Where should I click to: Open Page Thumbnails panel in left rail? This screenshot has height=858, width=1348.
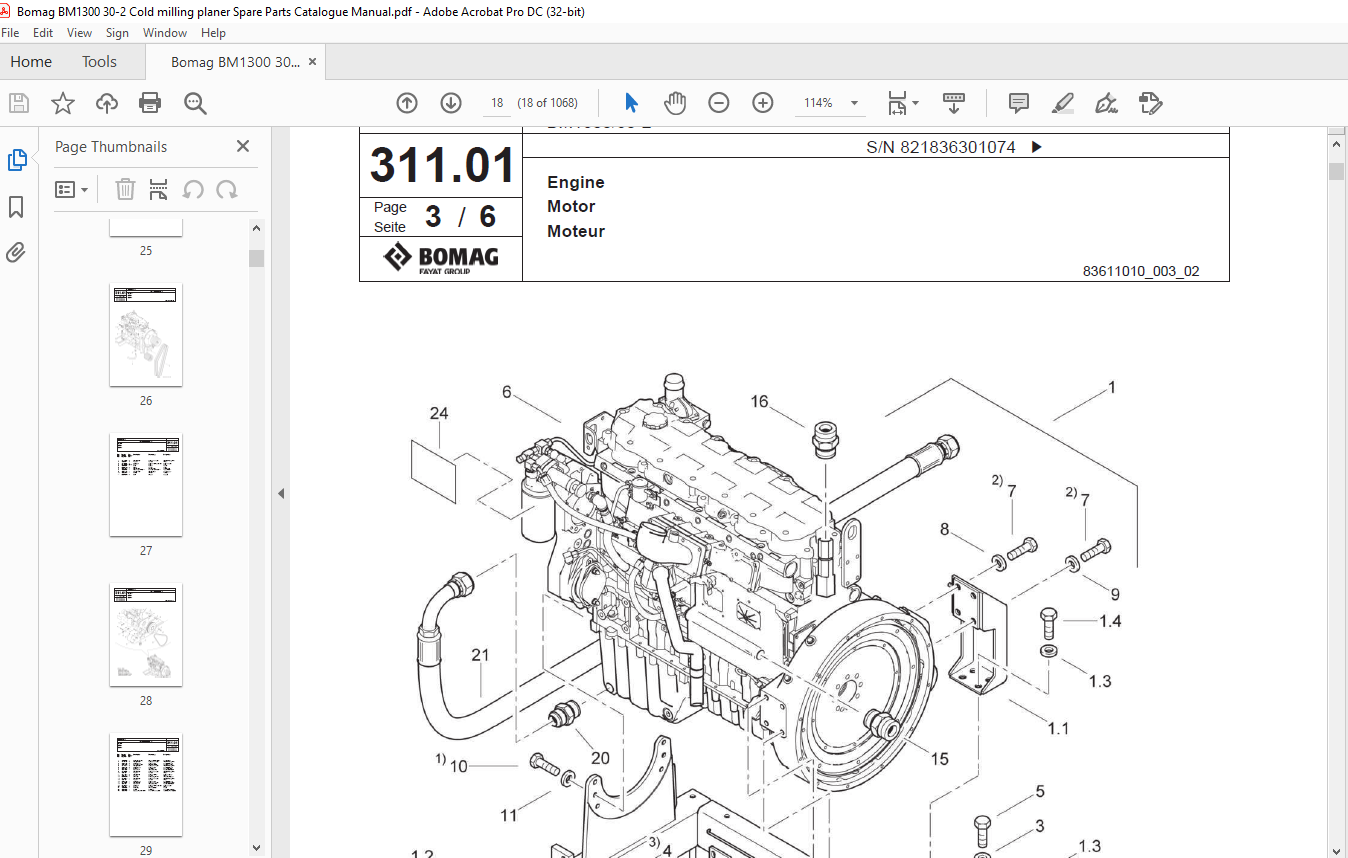17,160
